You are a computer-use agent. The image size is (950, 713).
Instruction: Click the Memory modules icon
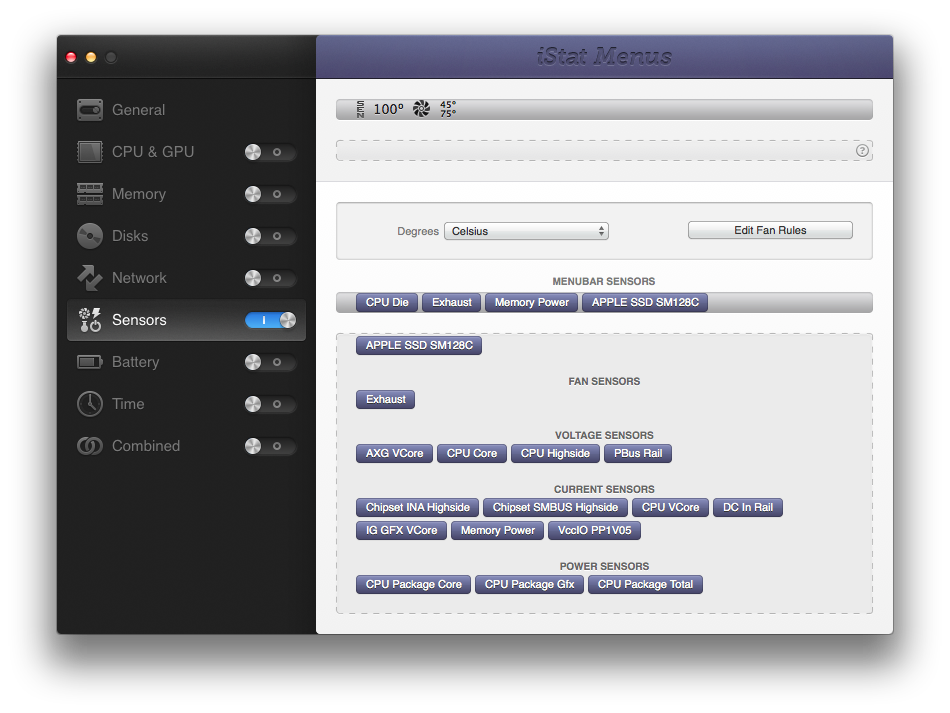[90, 194]
